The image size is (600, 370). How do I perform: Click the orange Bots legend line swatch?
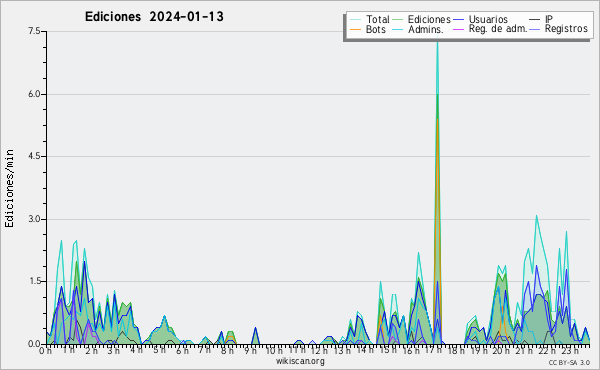point(355,29)
